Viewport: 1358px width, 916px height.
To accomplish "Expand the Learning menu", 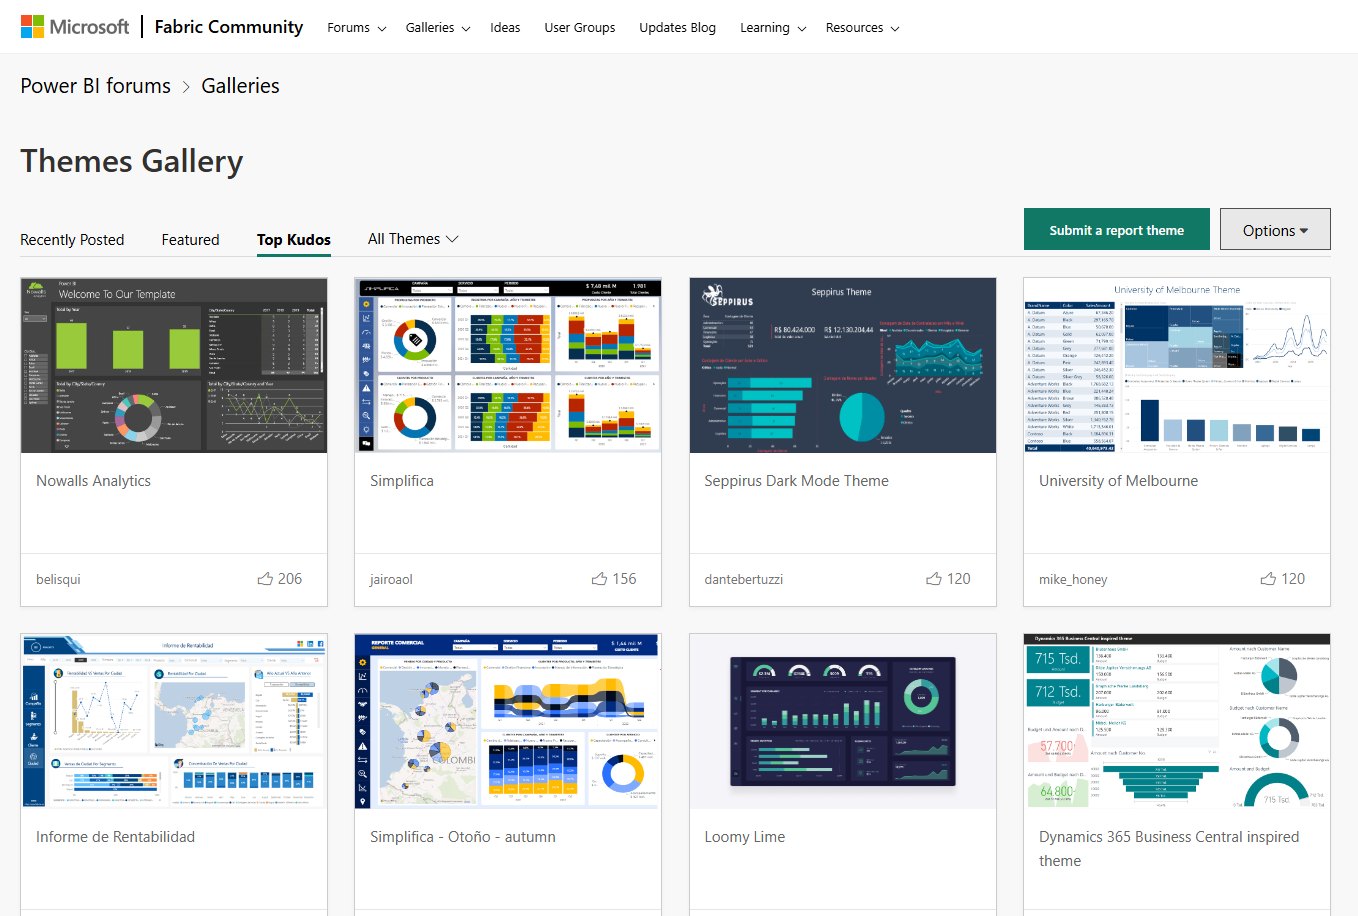I will pos(773,28).
